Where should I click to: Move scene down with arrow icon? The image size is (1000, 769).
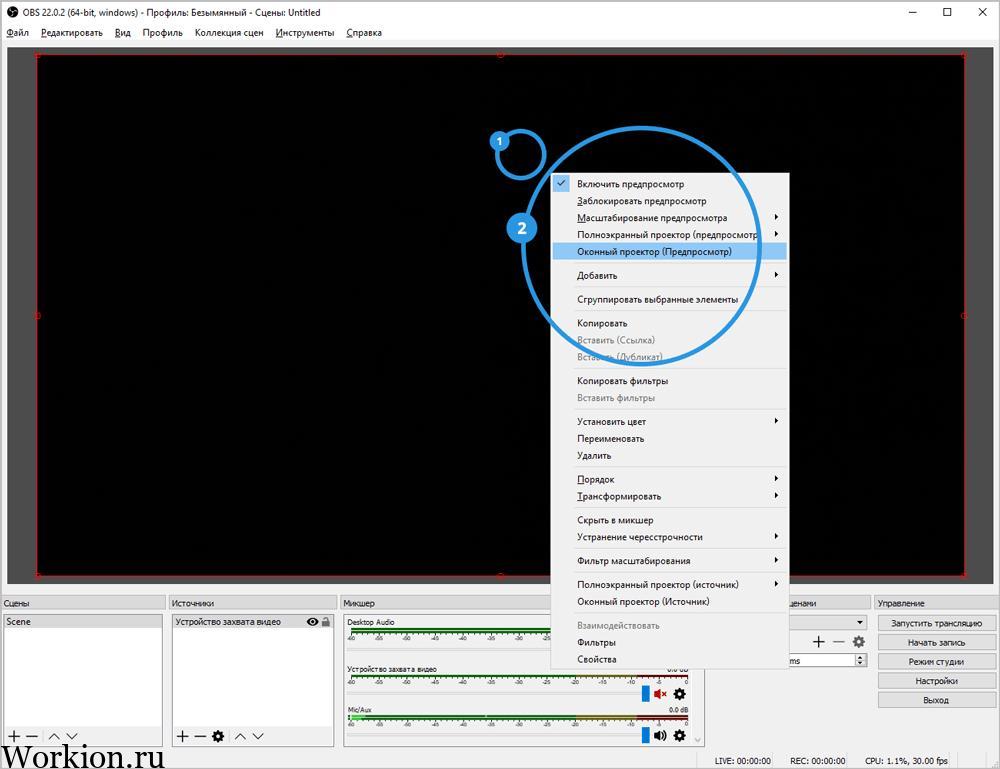coord(72,736)
